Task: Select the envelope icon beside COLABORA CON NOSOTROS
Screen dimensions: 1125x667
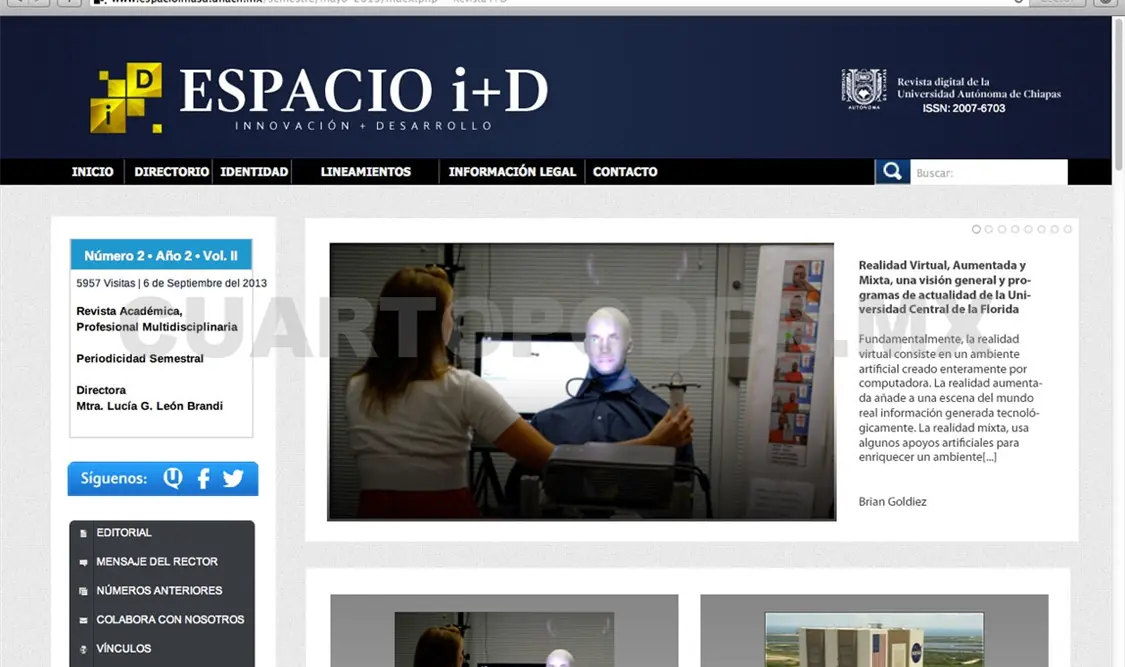Action: pyautogui.click(x=82, y=619)
